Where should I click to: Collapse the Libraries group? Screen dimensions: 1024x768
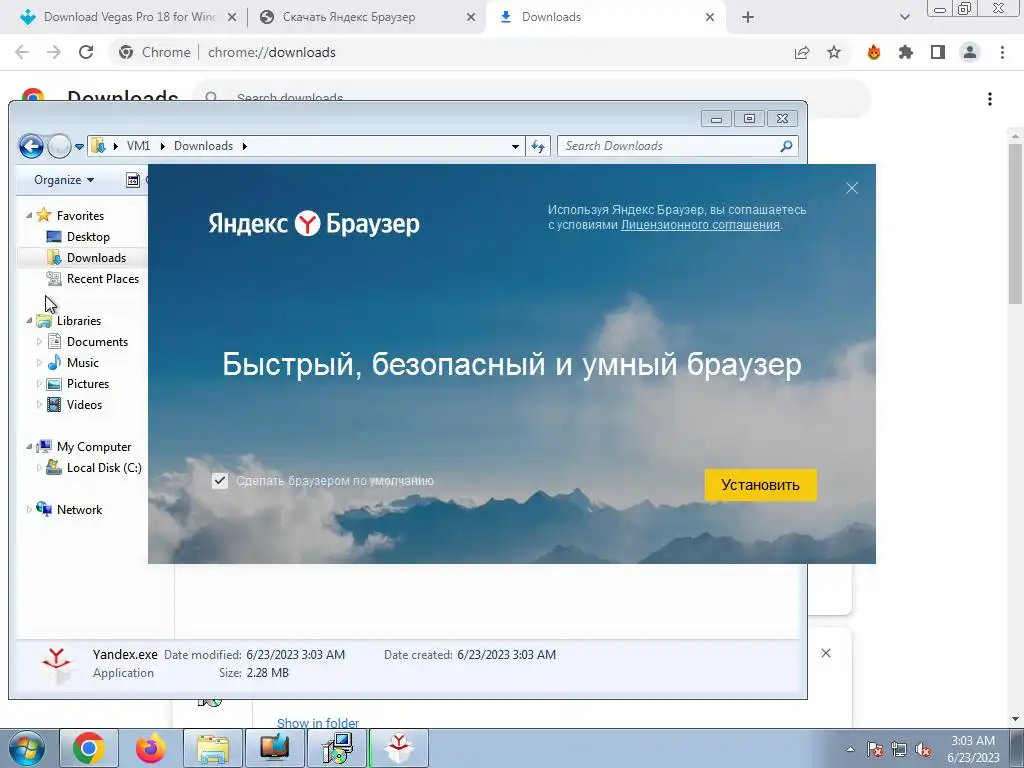point(29,320)
